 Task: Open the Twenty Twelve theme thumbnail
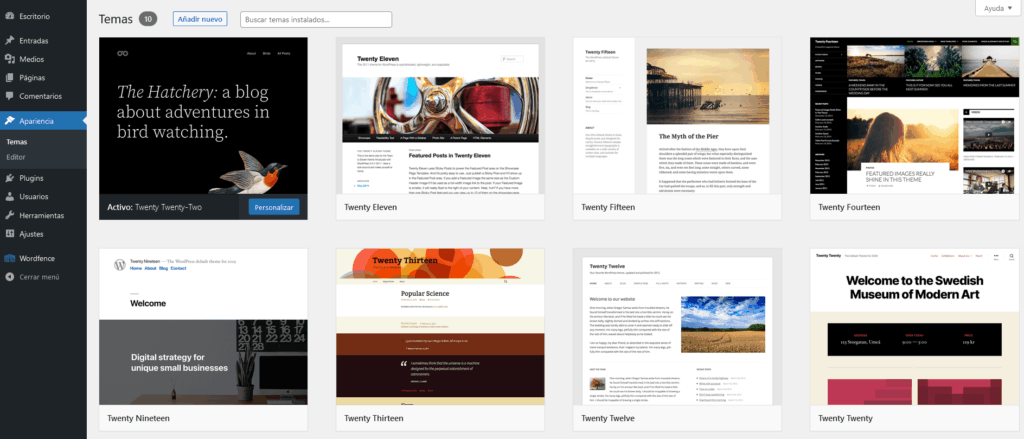(677, 327)
